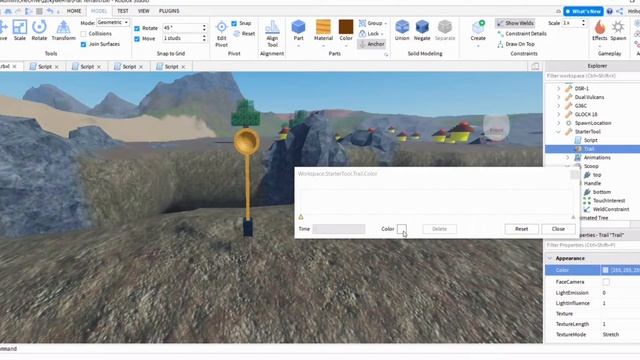Expand the G36C tree node
This screenshot has width=640, height=360.
[559, 106]
